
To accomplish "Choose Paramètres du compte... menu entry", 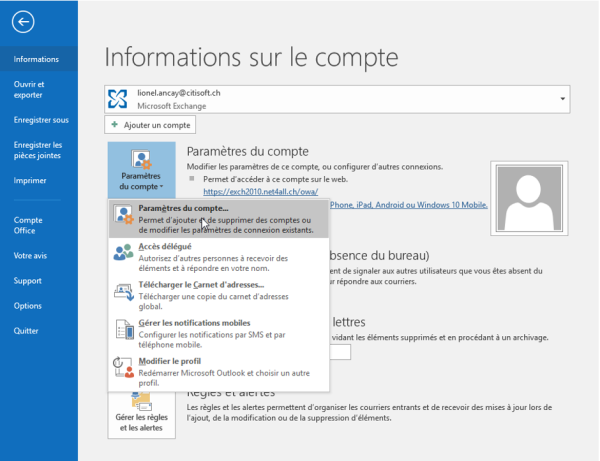I will (219, 219).
